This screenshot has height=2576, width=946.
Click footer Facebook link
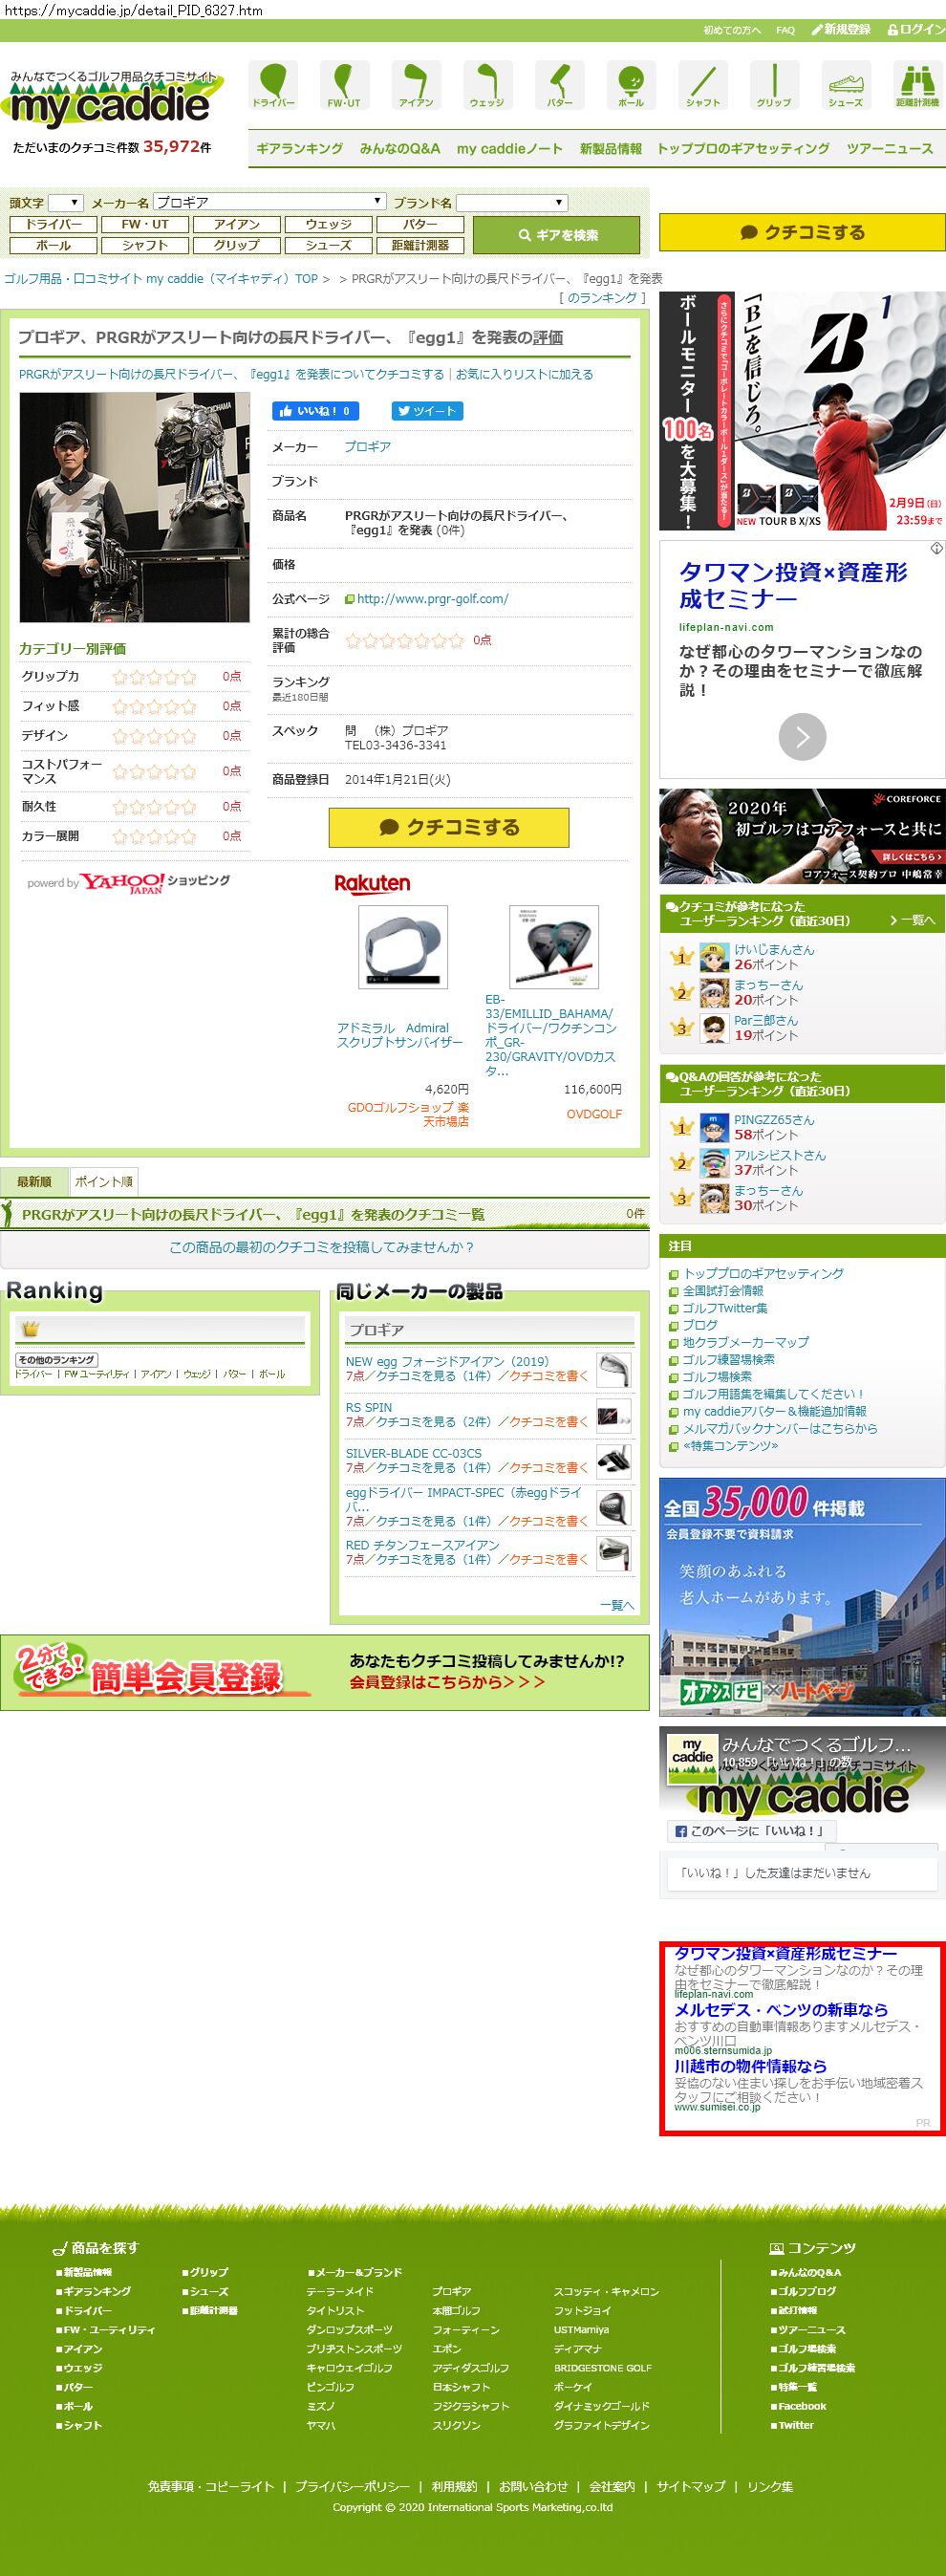click(802, 2406)
